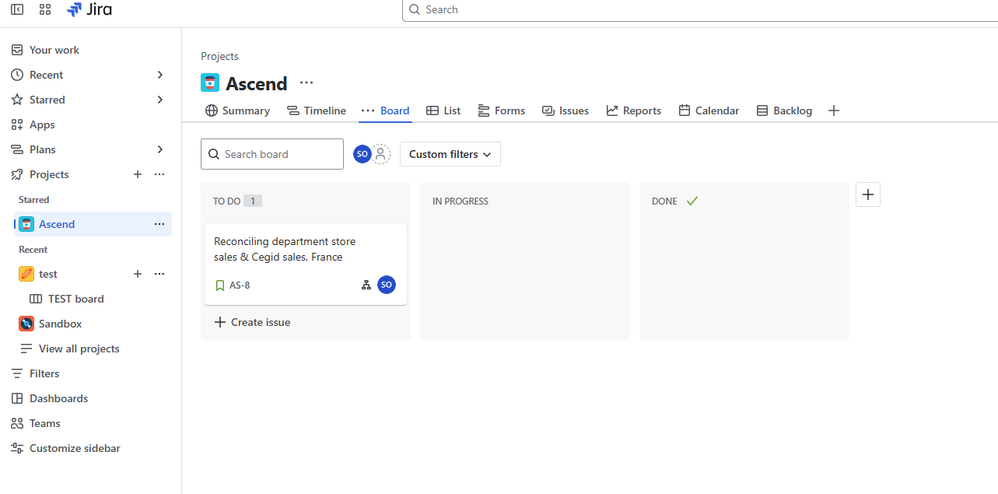This screenshot has height=494, width=998.
Task: Click the plus next to test project
Action: (x=137, y=274)
